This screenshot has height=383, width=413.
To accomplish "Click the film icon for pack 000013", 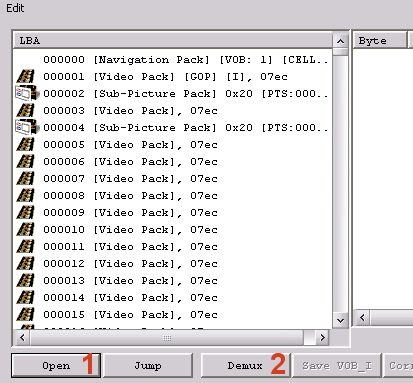I will click(26, 281).
